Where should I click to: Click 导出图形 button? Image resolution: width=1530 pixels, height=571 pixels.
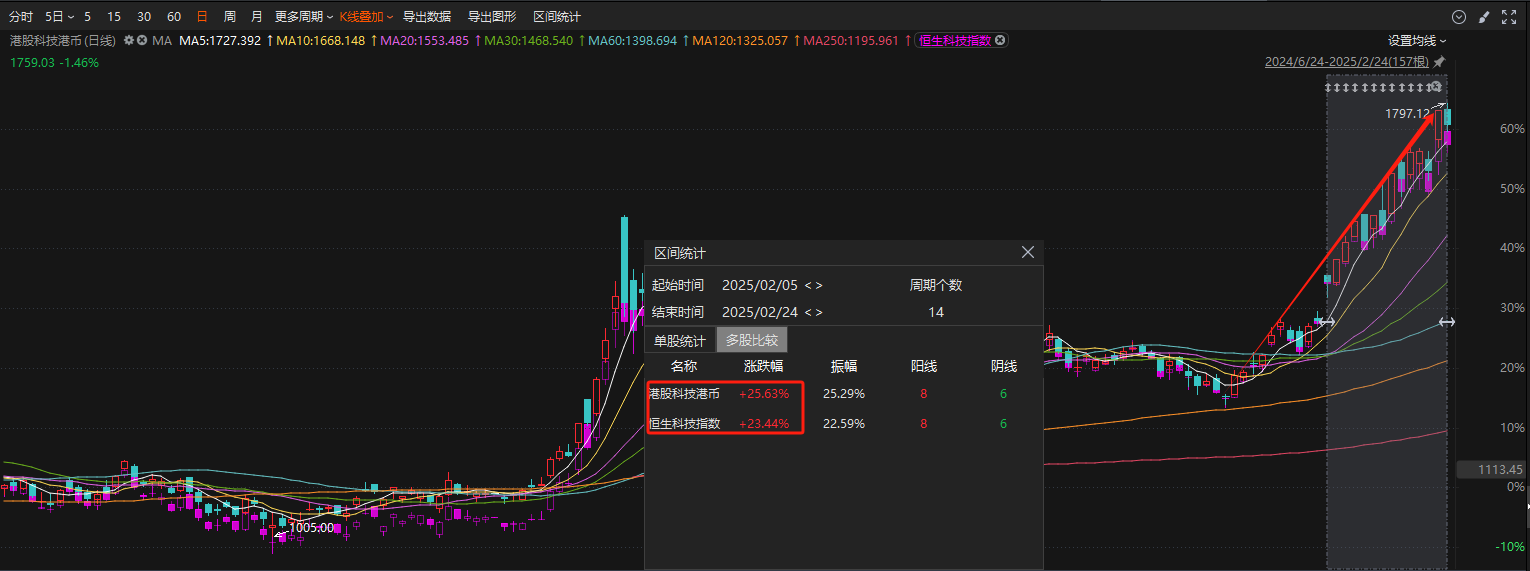coord(492,17)
